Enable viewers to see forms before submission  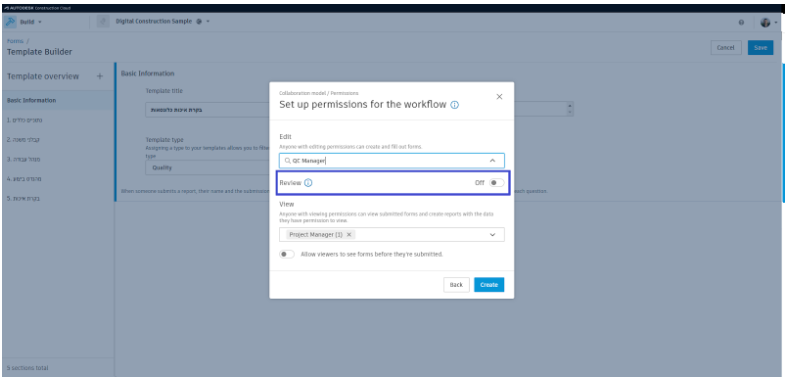(287, 254)
